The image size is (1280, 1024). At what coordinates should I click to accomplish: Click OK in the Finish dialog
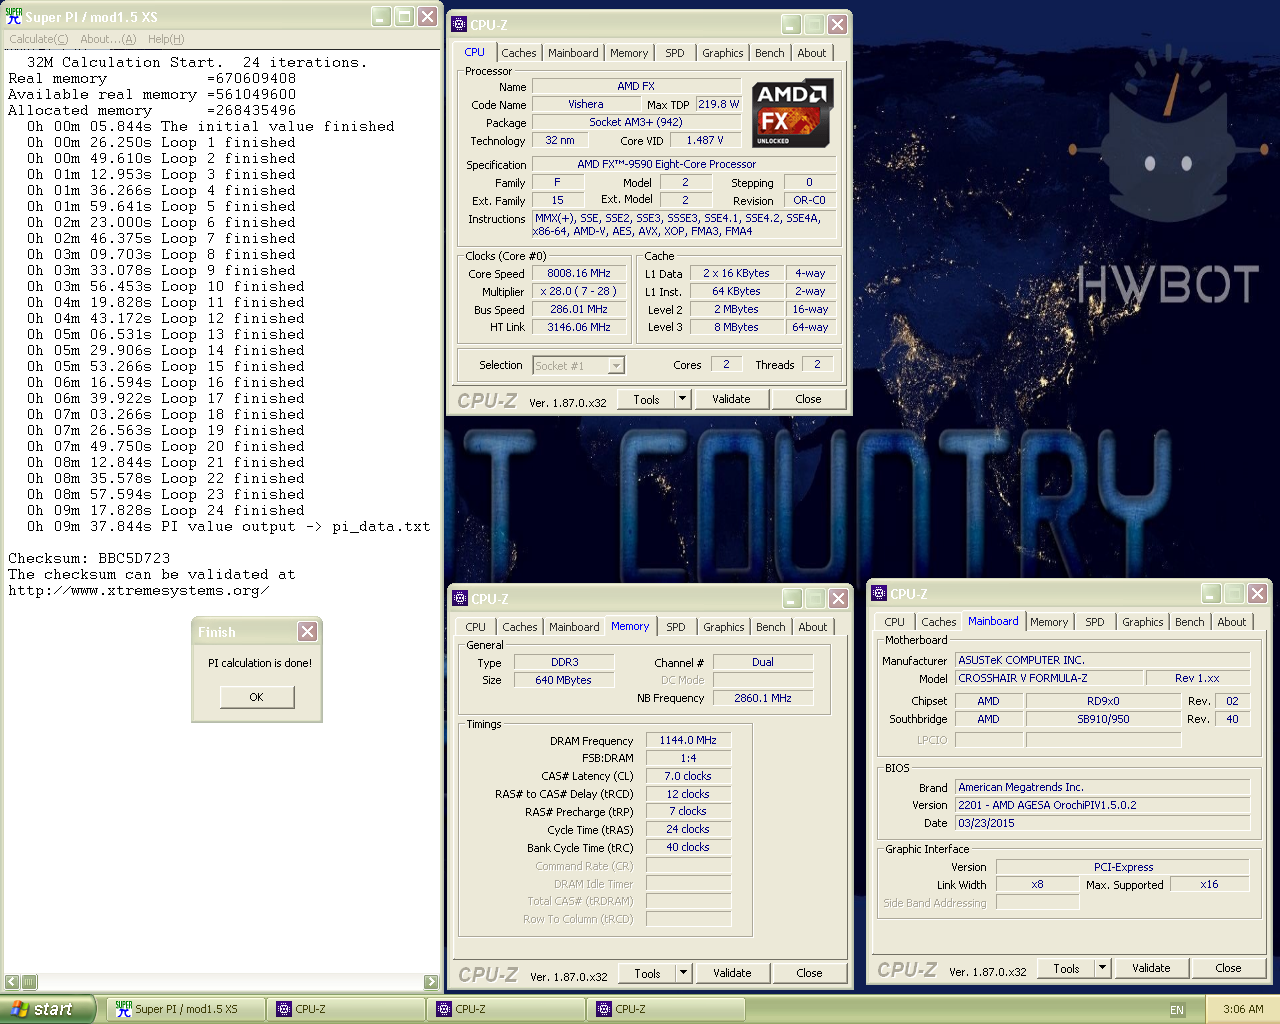point(257,697)
